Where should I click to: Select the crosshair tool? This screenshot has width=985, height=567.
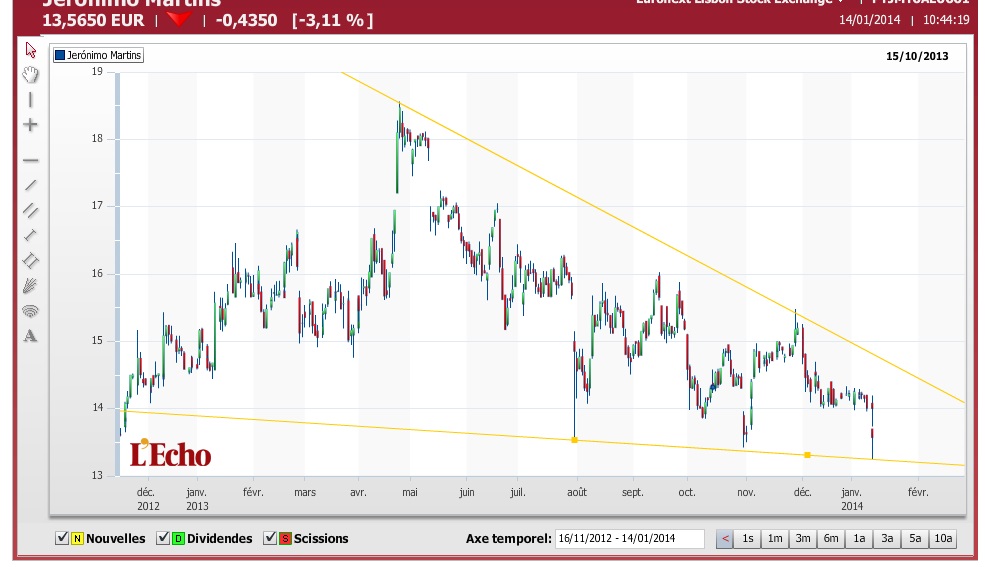30,125
